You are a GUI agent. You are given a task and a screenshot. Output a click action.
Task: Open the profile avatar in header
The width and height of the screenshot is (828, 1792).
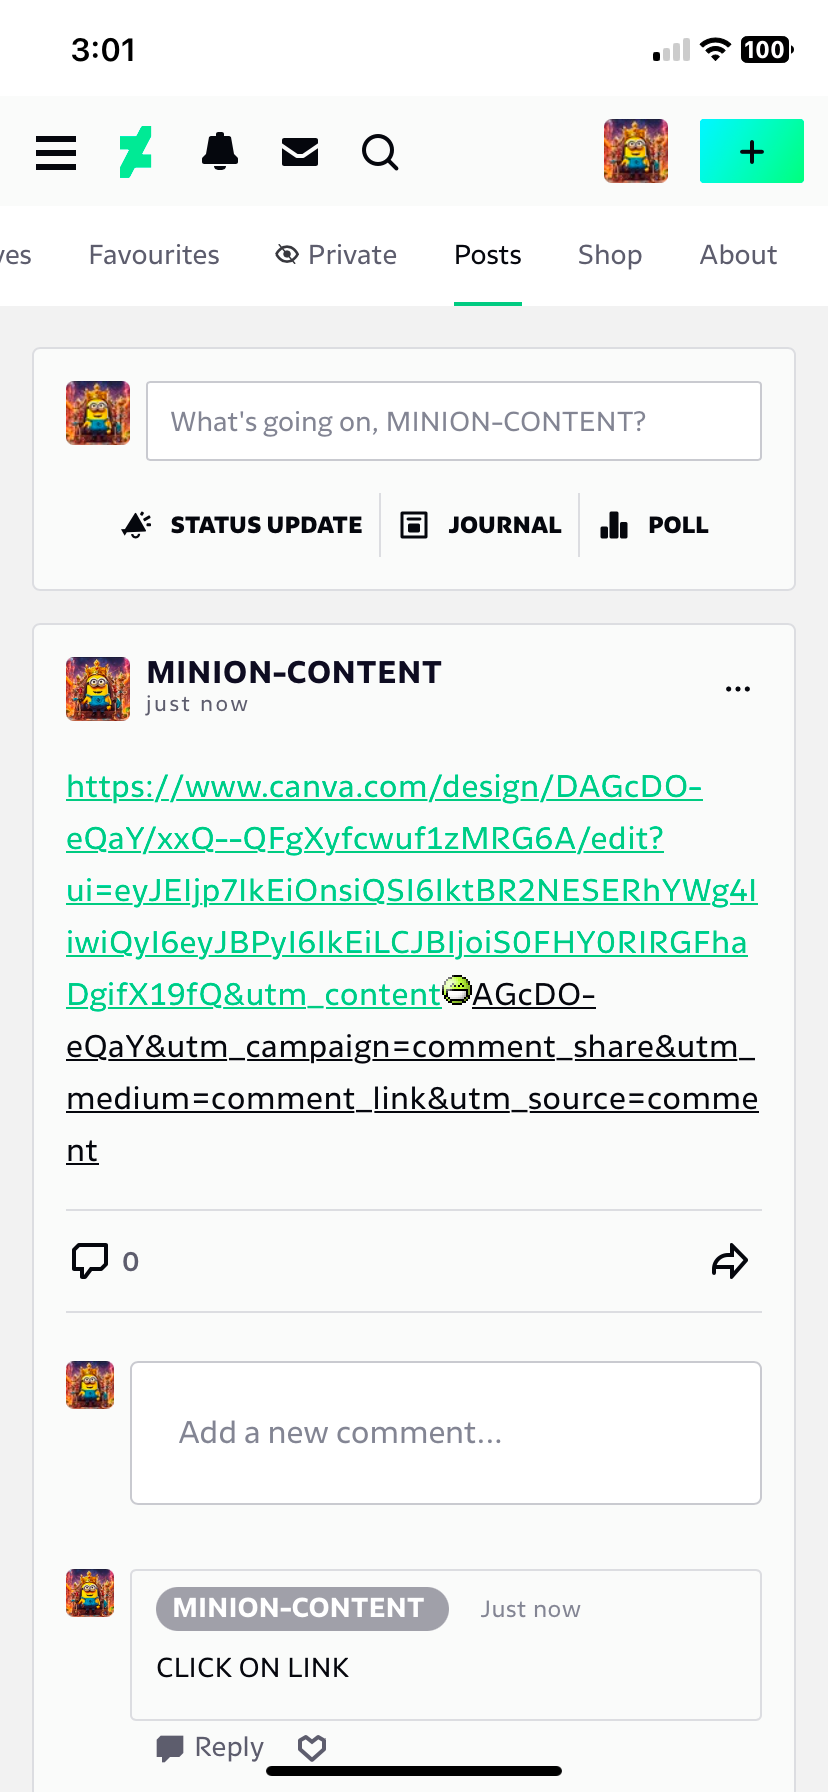(636, 151)
